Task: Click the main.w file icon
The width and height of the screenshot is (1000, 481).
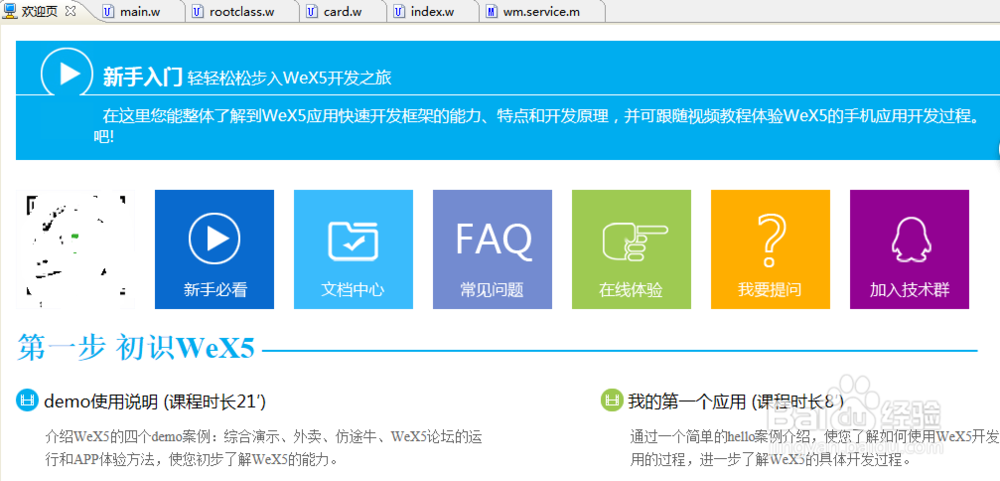Action: click(x=109, y=11)
